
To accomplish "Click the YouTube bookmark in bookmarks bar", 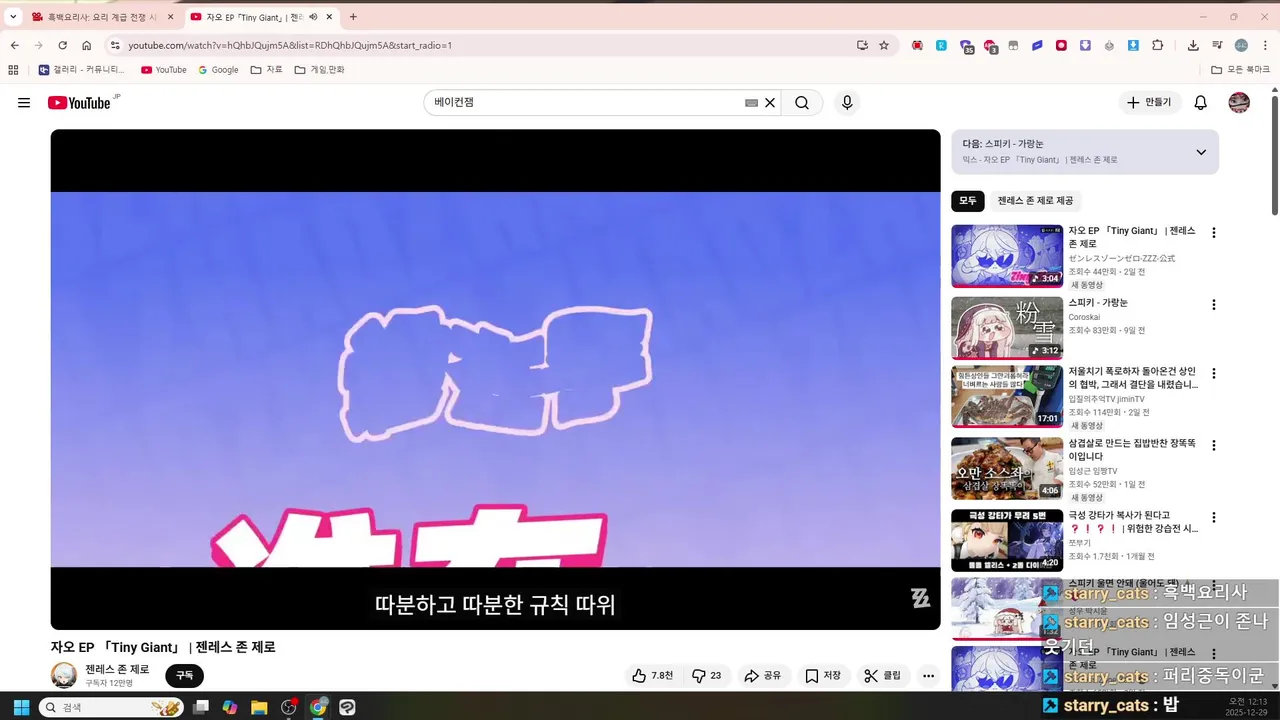I will click(164, 70).
